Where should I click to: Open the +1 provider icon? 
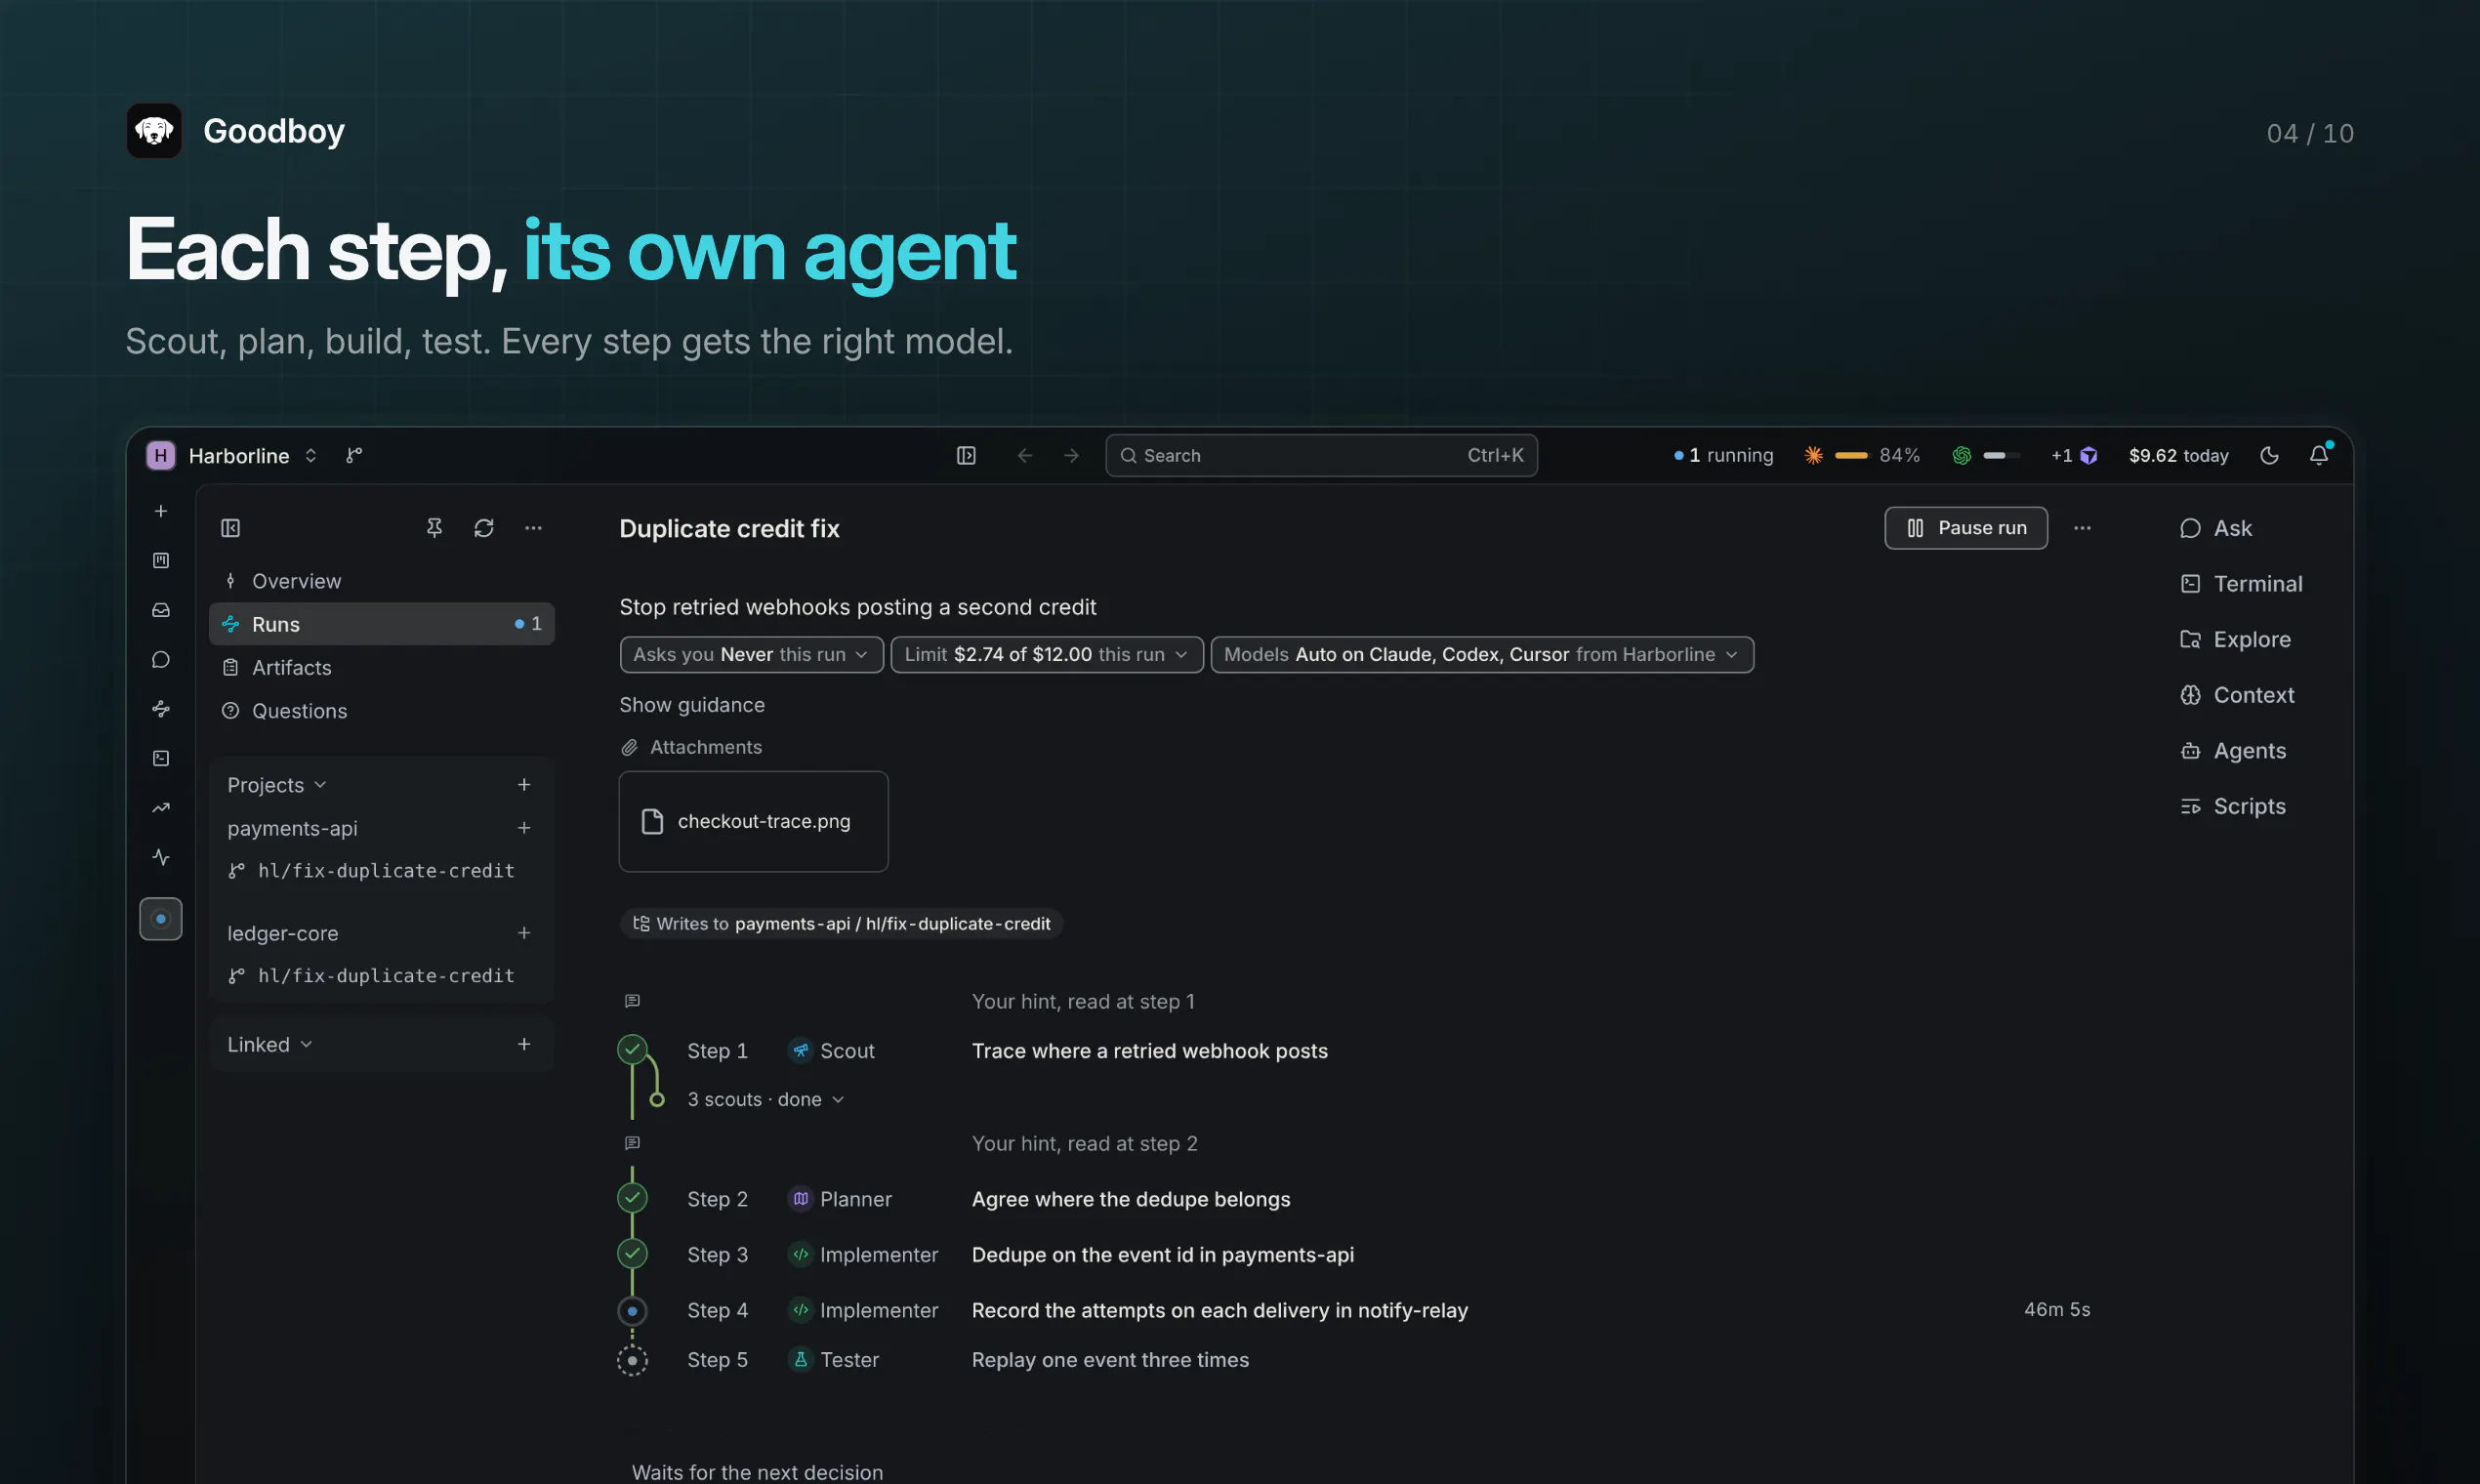pos(2074,456)
